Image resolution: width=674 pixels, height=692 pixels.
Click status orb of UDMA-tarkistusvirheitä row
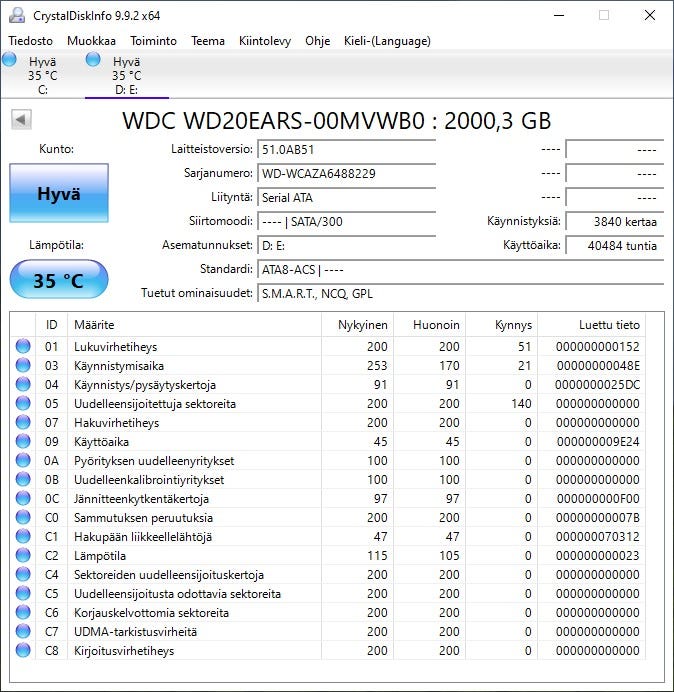click(x=23, y=631)
